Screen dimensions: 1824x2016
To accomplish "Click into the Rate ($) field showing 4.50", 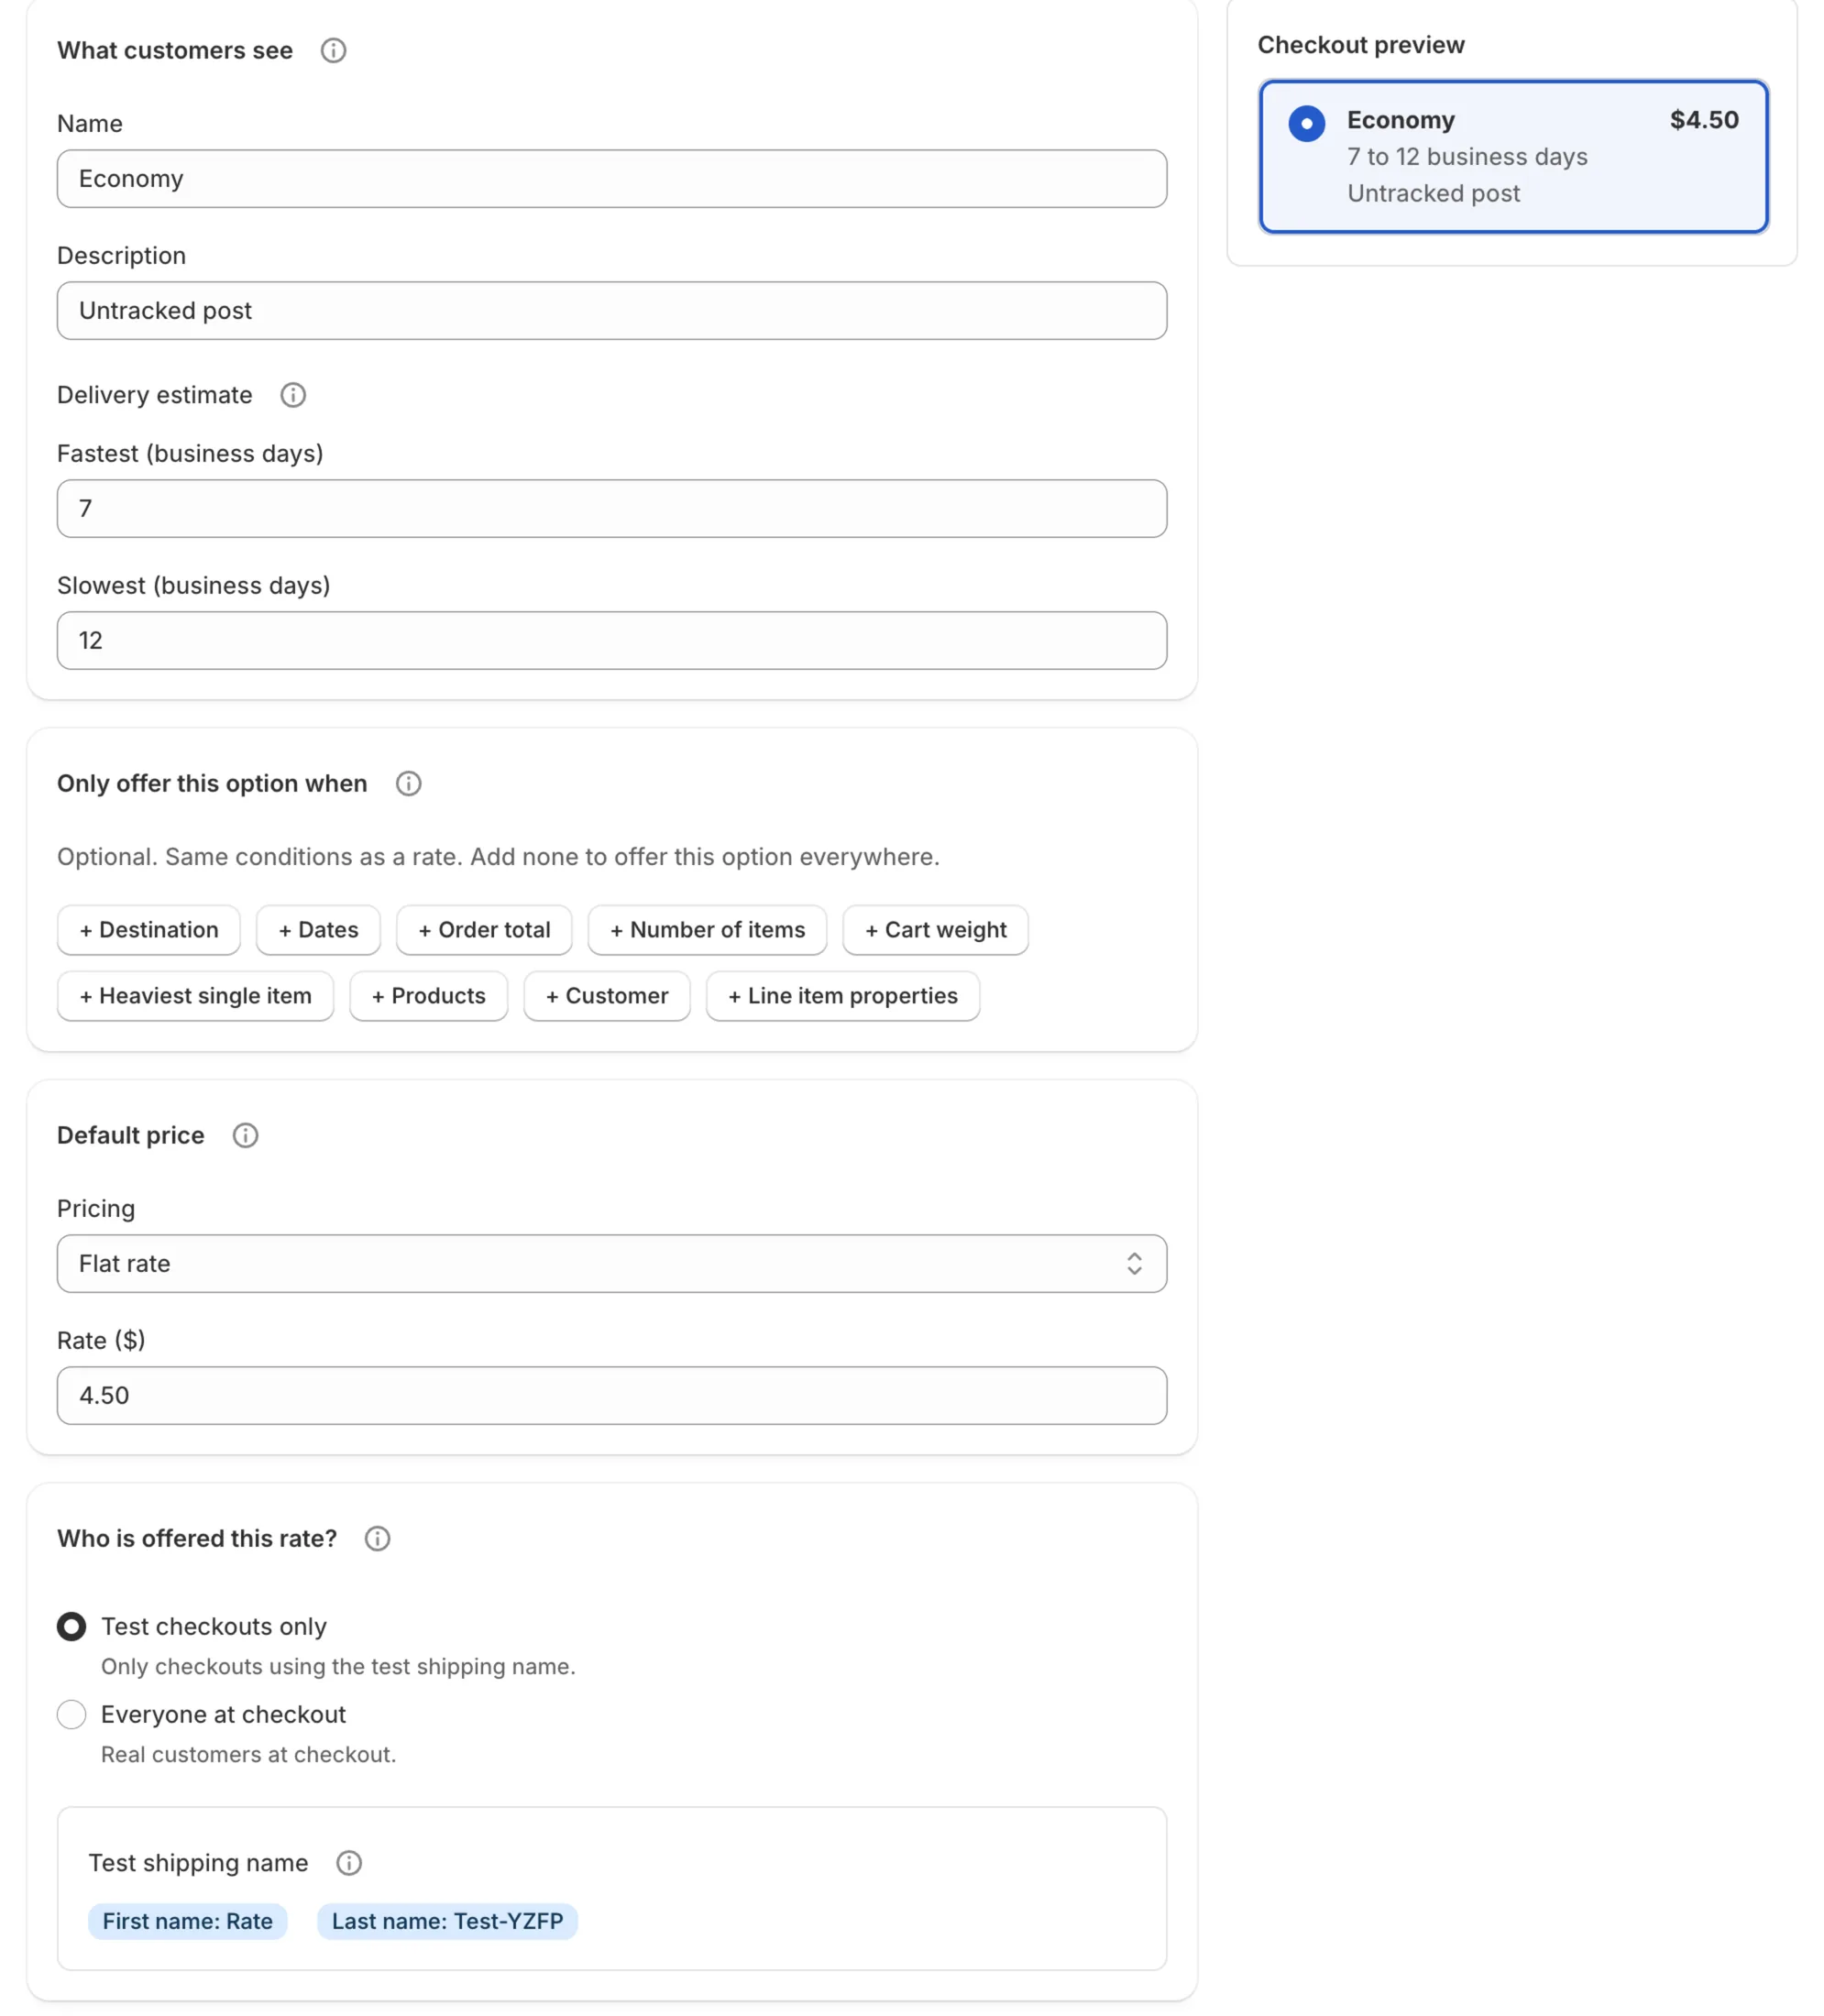I will (x=612, y=1395).
